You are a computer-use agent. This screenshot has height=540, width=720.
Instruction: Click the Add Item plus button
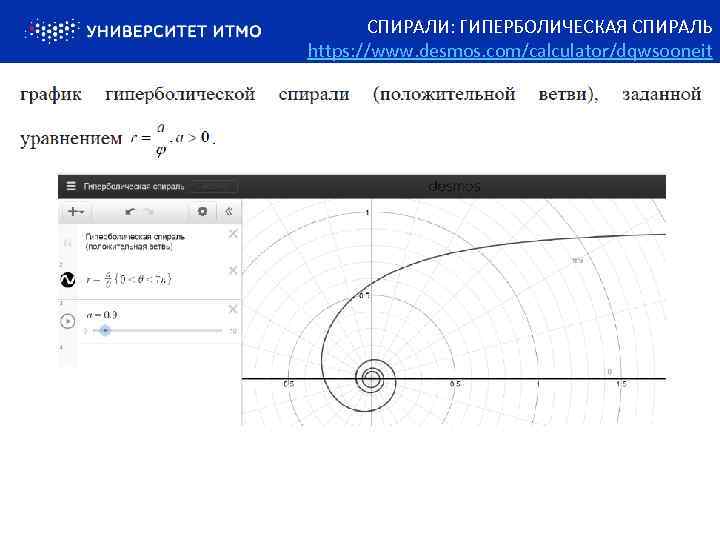pos(76,211)
